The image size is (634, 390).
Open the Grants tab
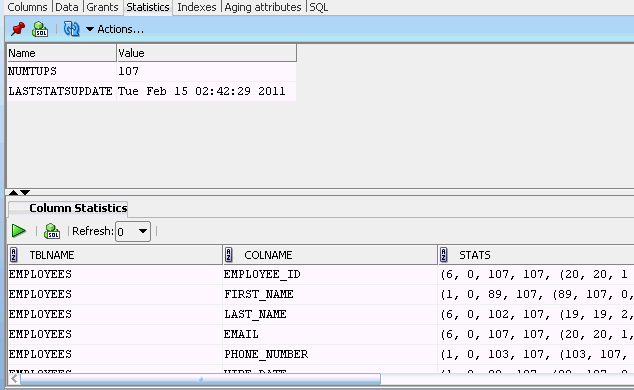pos(102,7)
